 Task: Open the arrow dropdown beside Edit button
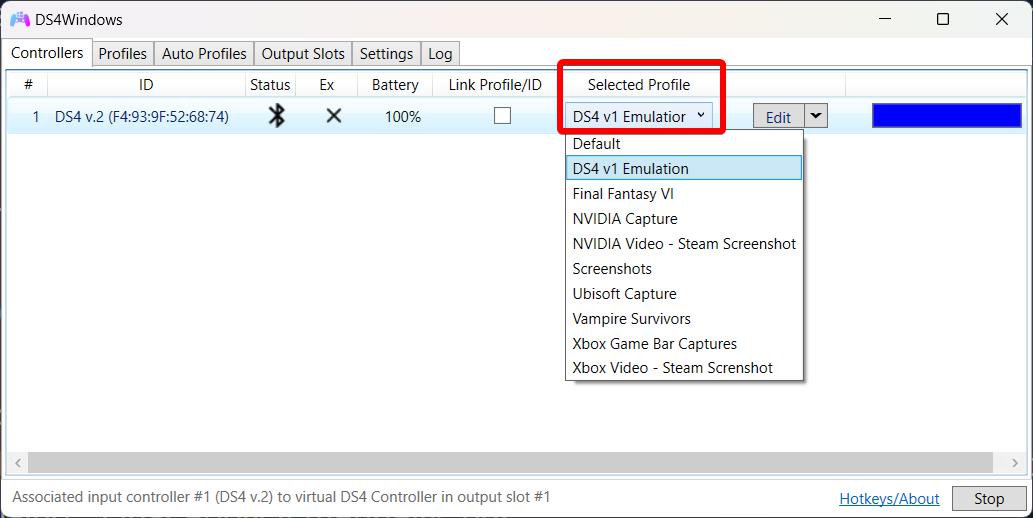coord(816,116)
